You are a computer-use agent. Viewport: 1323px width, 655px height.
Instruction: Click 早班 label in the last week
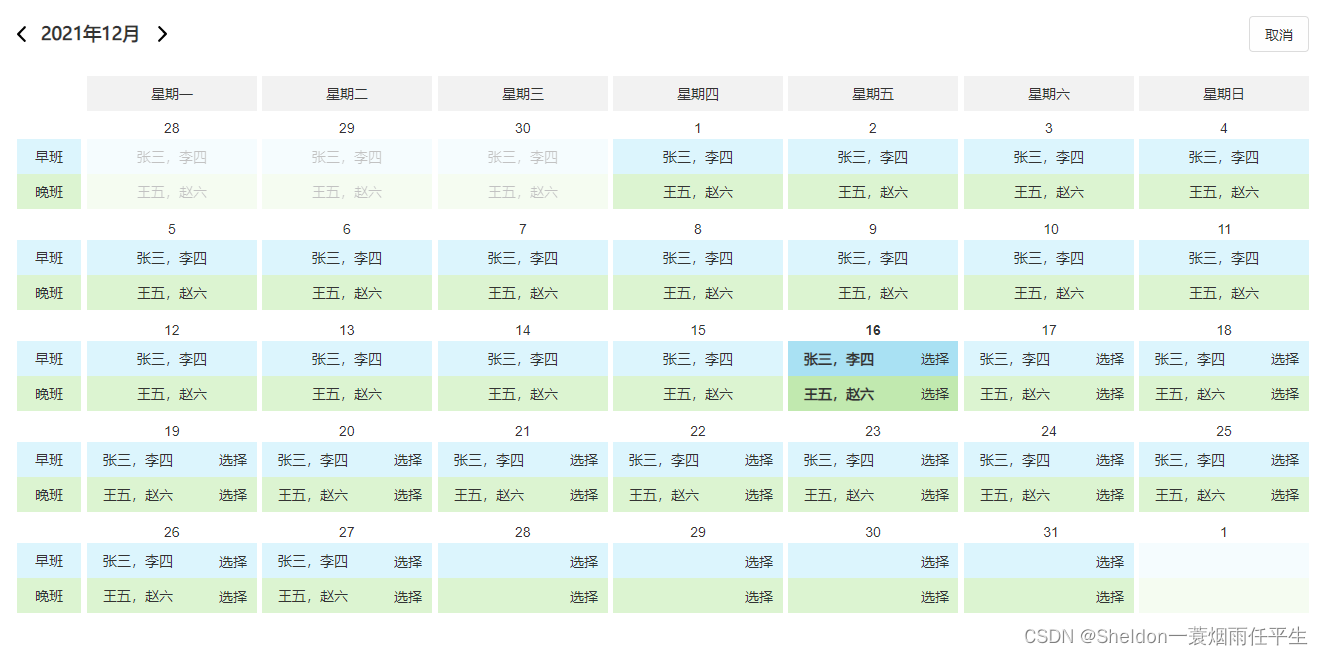point(49,561)
